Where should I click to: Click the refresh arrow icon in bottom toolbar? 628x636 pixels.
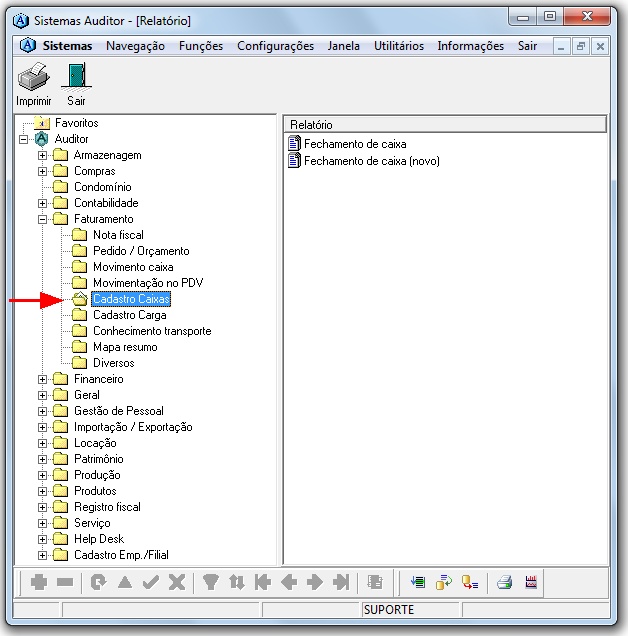point(98,582)
